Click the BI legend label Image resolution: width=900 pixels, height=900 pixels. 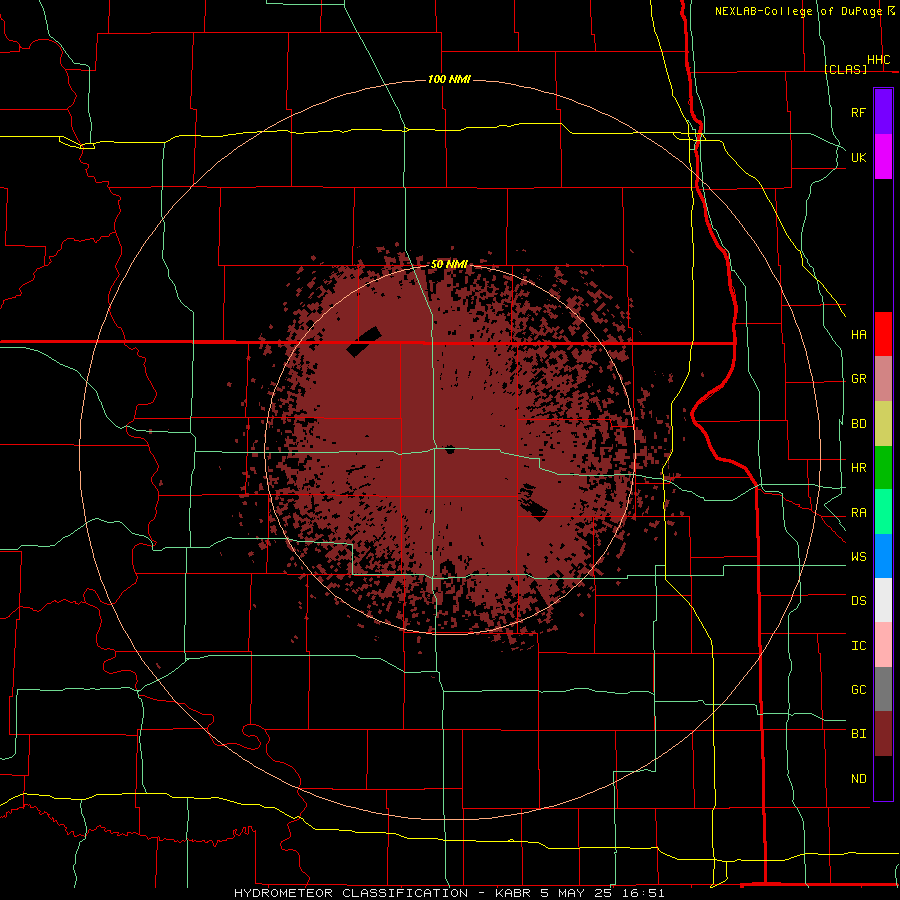(858, 734)
